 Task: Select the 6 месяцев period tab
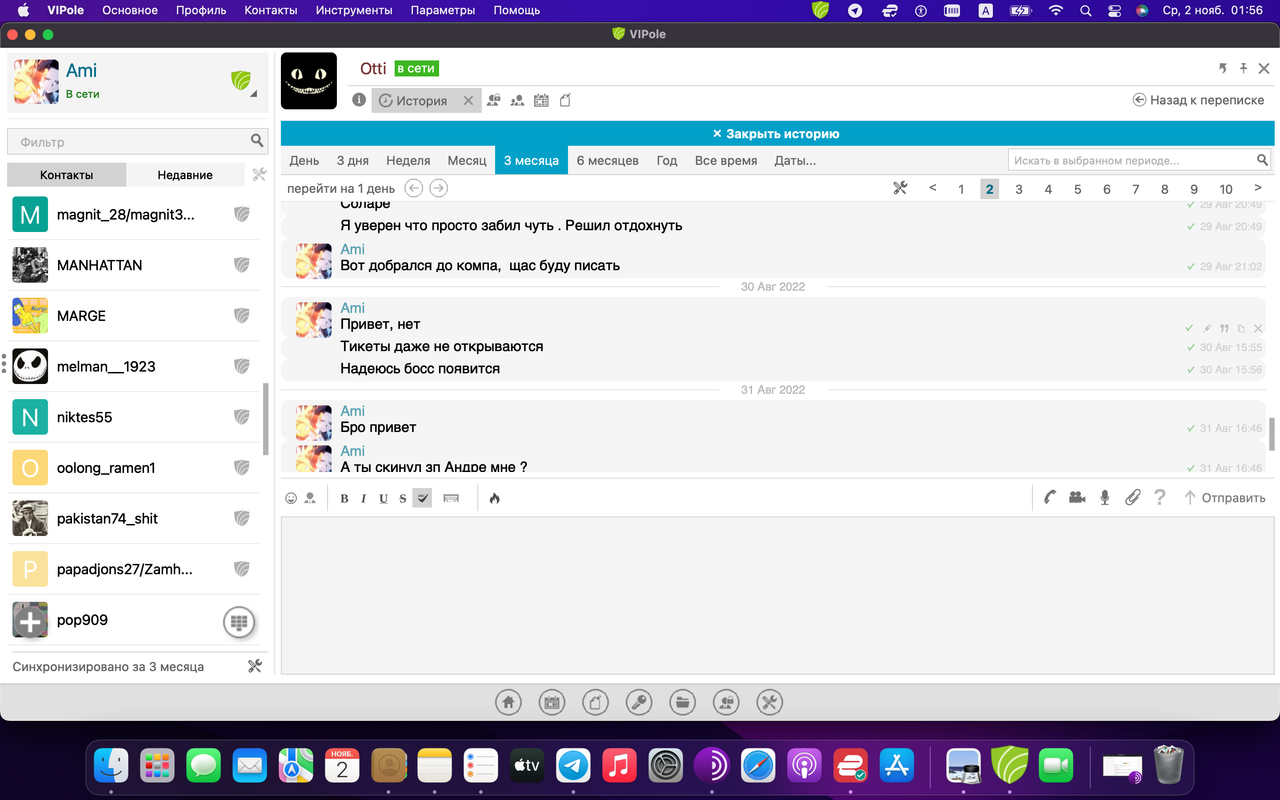607,160
